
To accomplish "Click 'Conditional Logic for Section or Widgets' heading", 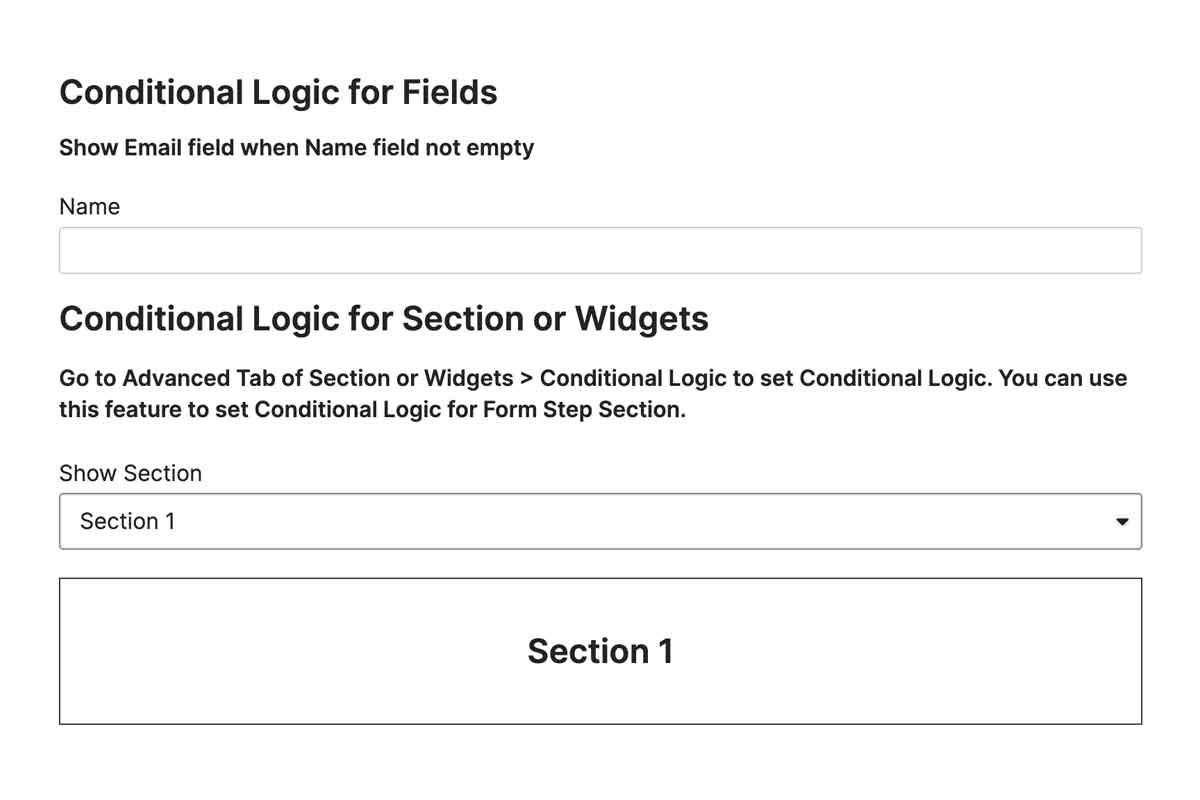I will pyautogui.click(x=384, y=319).
